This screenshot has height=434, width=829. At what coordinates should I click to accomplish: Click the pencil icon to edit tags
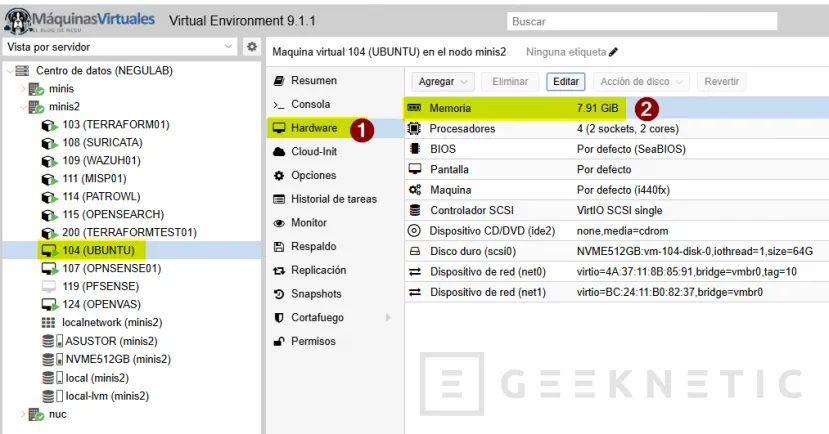613,52
